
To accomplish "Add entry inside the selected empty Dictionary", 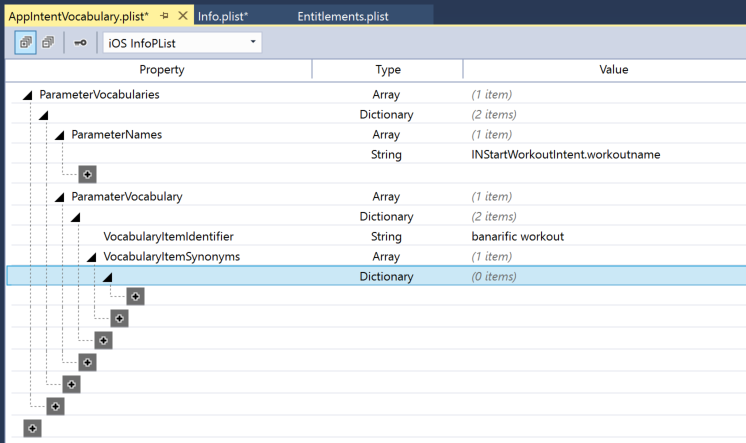I will 135,296.
